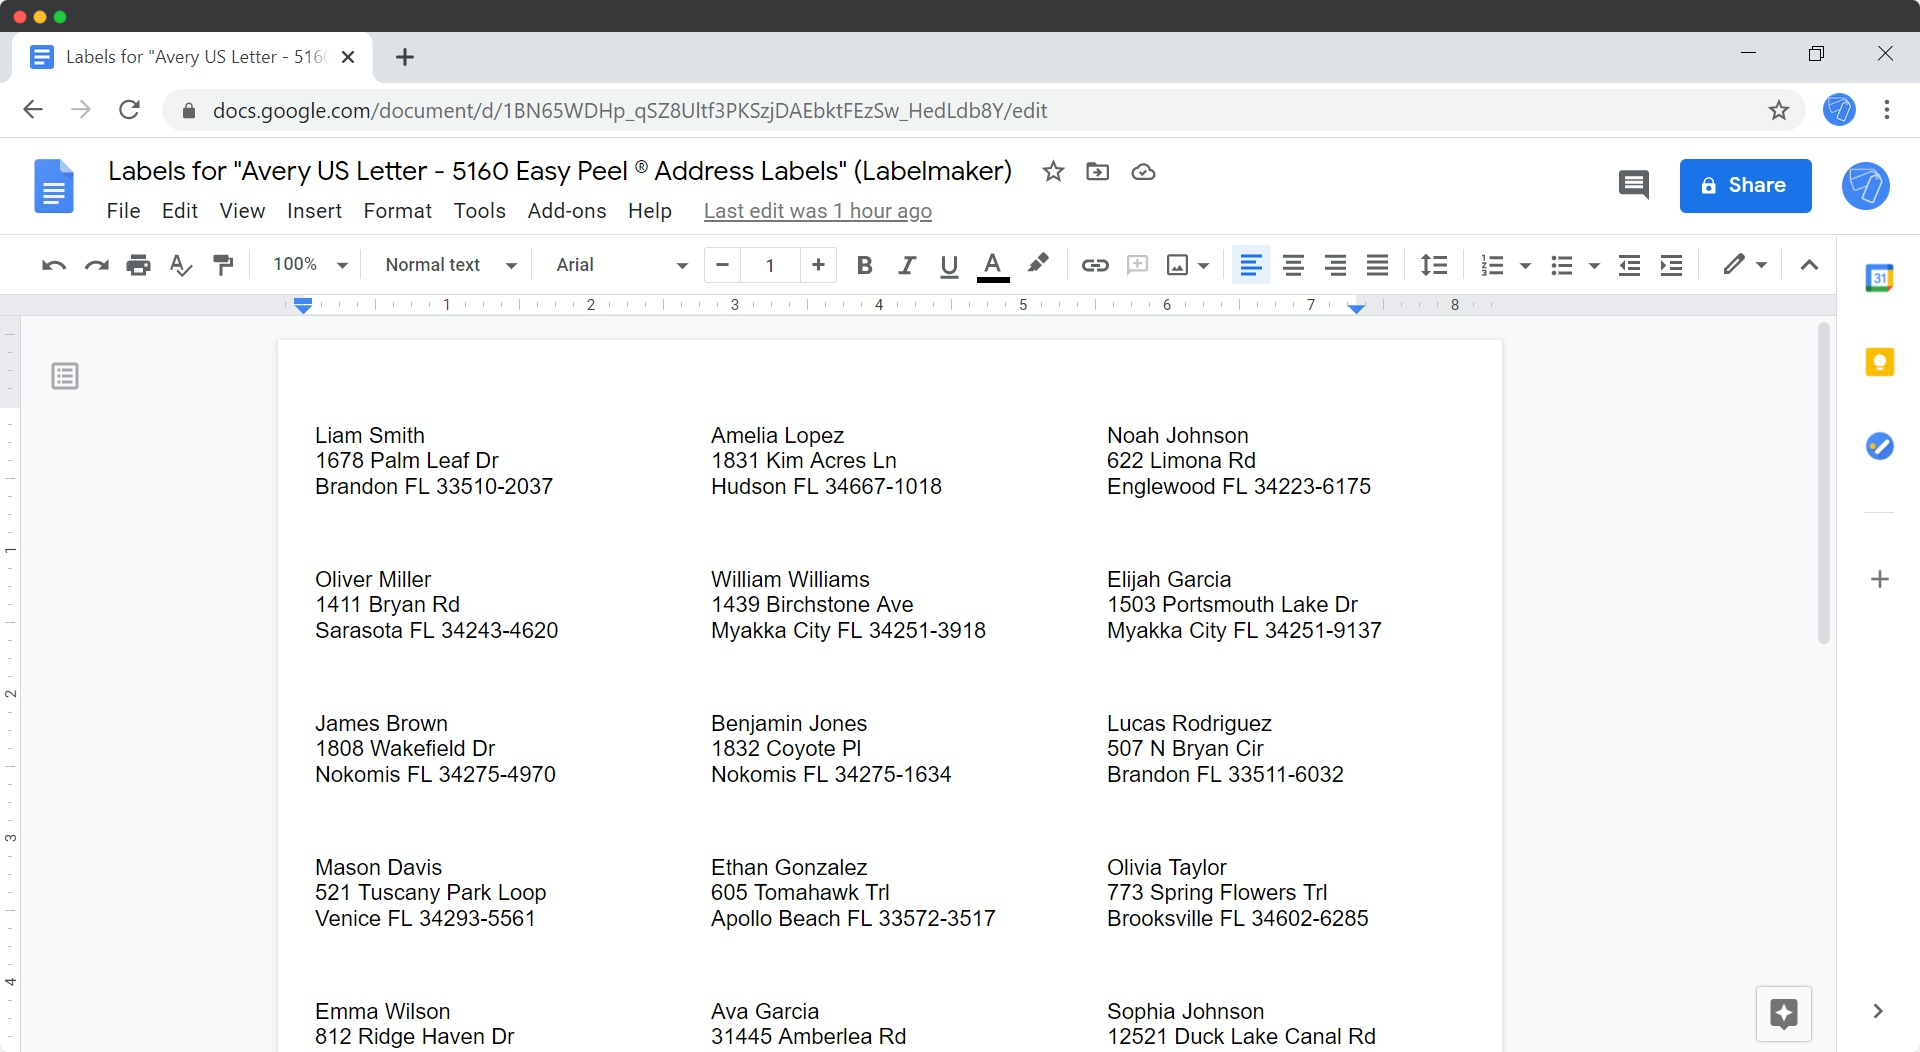Enable center alignment
This screenshot has height=1052, width=1920.
pyautogui.click(x=1293, y=265)
